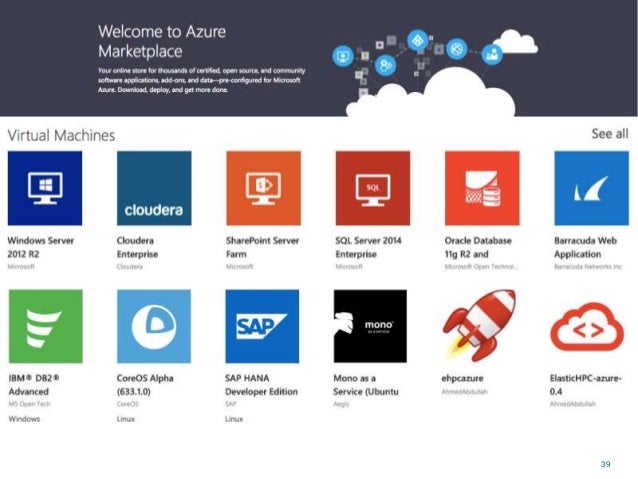This screenshot has width=638, height=479.
Task: Click AhmedAbdullah publisher under ehpcazure
Action: pyautogui.click(x=465, y=392)
